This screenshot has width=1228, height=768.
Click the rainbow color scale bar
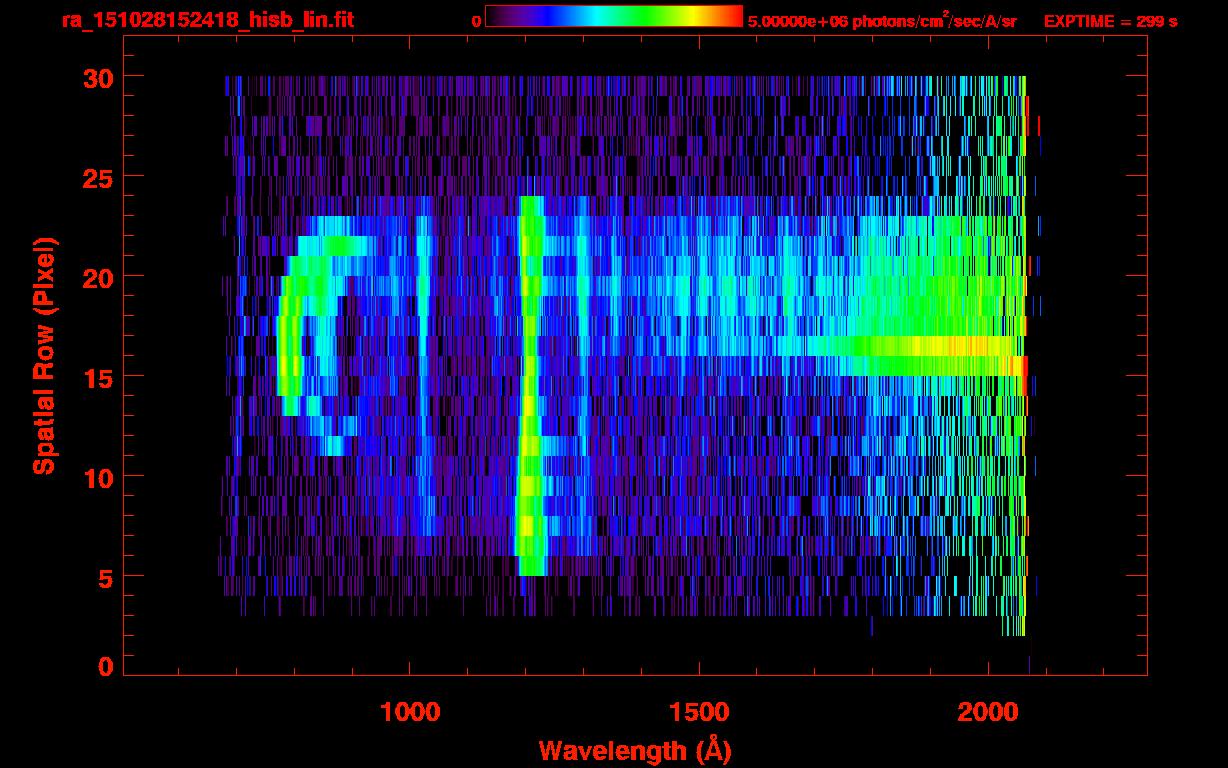(614, 16)
